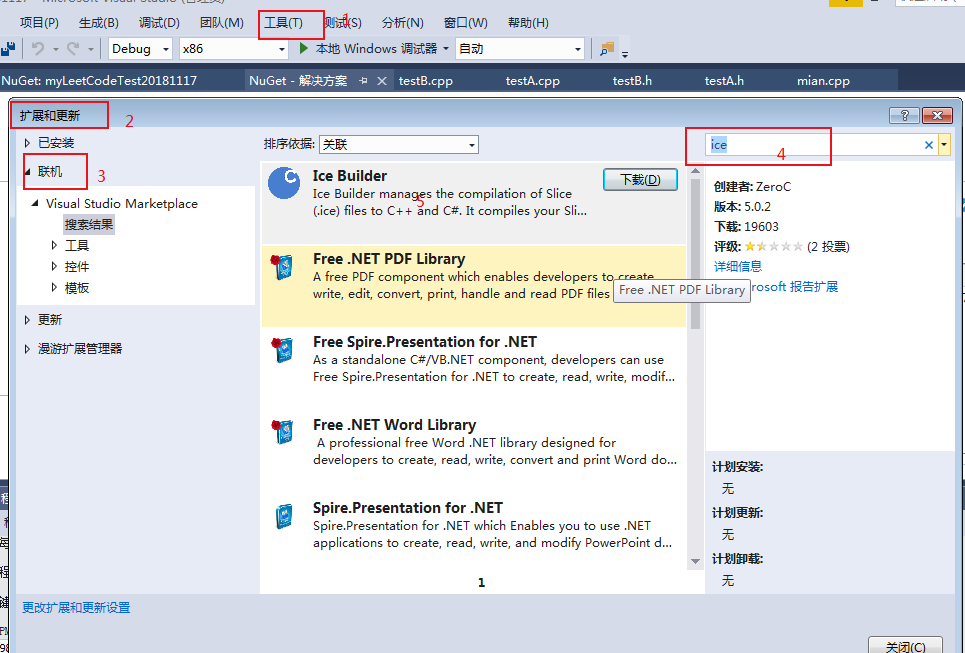Click the Undo arrow icon
Viewport: 965px width, 653px height.
(38, 49)
